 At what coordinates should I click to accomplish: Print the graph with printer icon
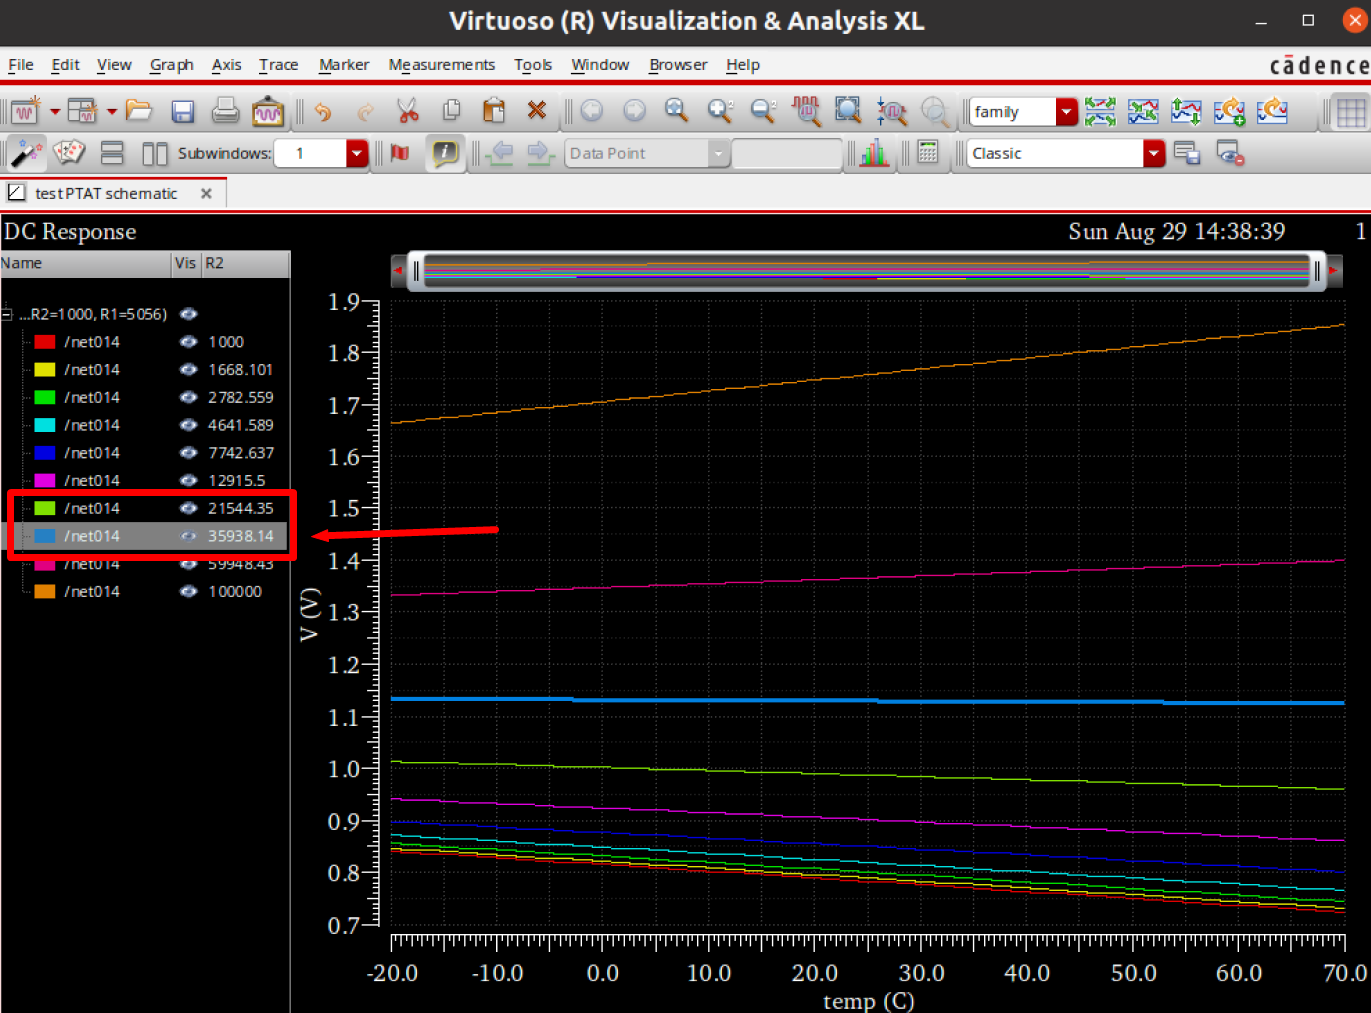[225, 110]
